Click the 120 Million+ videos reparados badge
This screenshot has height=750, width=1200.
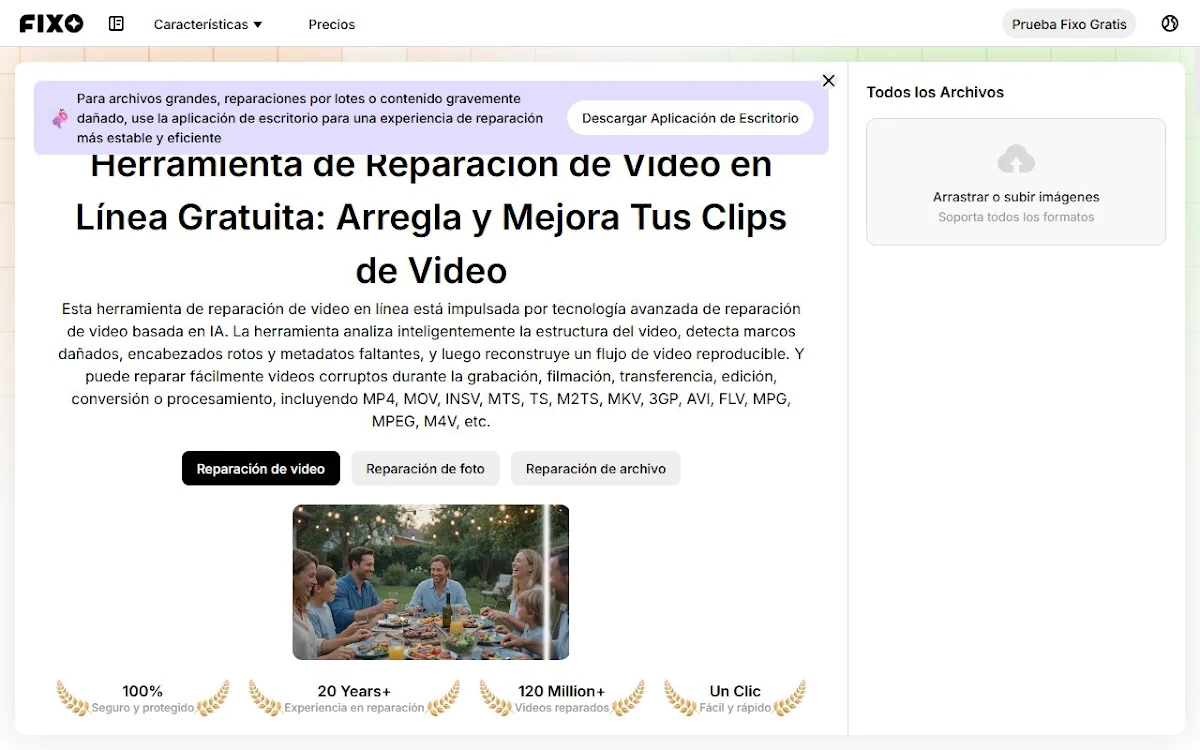click(561, 698)
